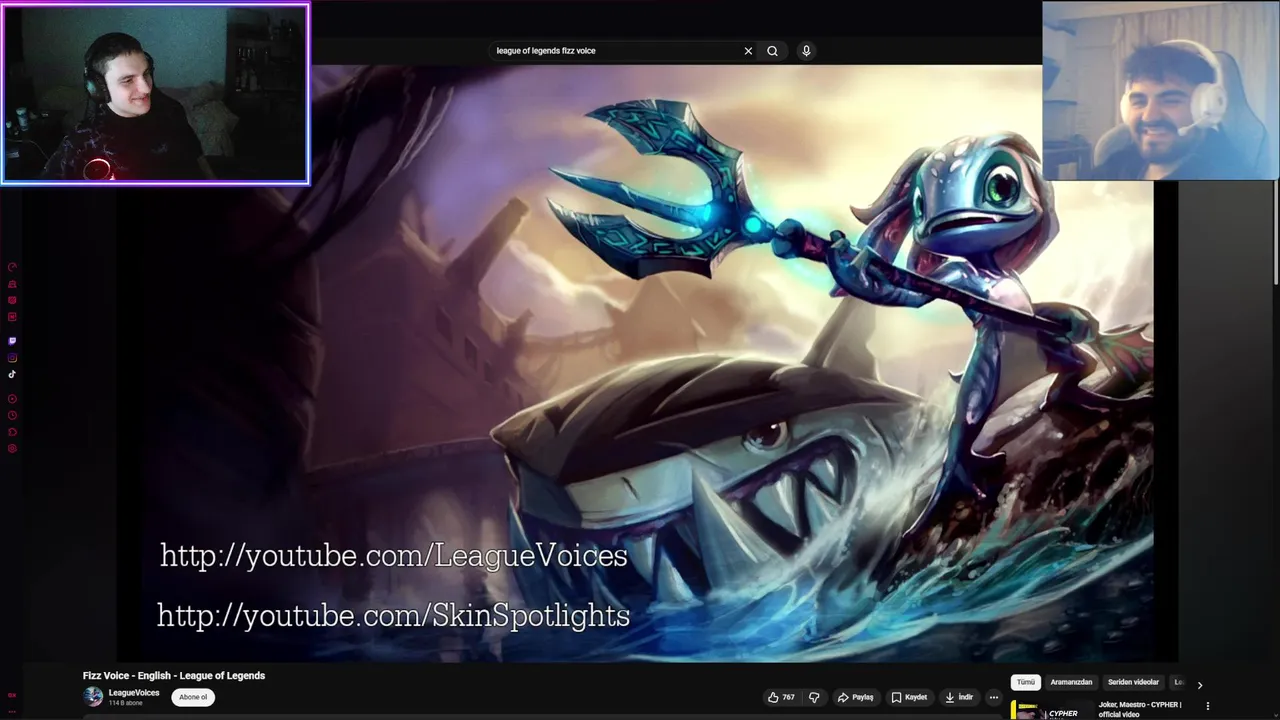Image resolution: width=1280 pixels, height=720 pixels.
Task: Select the Seriden videolar filter chip
Action: [x=1133, y=682]
